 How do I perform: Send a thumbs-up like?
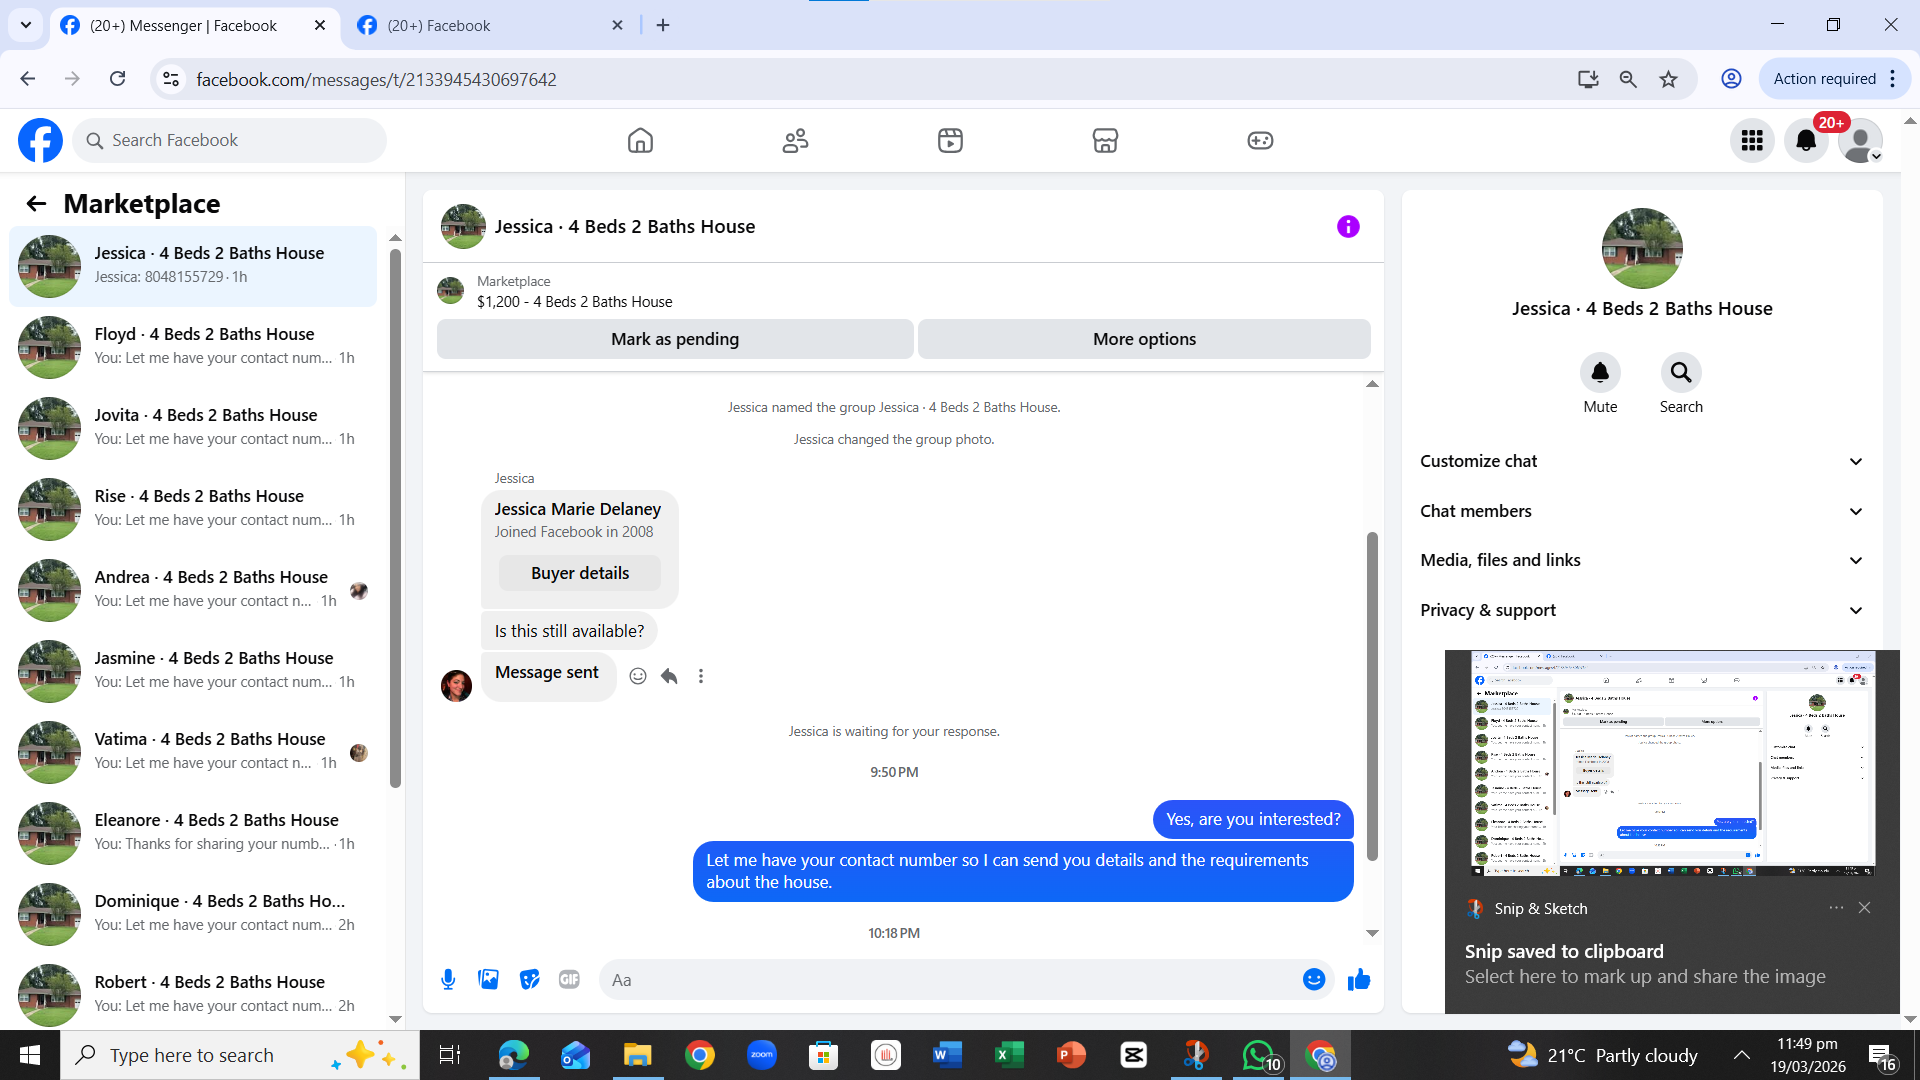1358,980
